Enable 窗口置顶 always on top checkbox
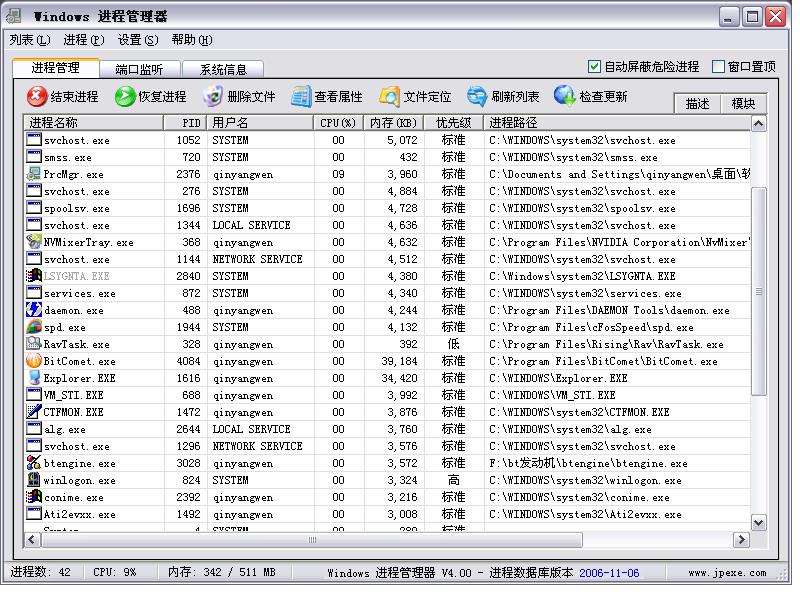Image resolution: width=800 pixels, height=600 pixels. point(718,66)
